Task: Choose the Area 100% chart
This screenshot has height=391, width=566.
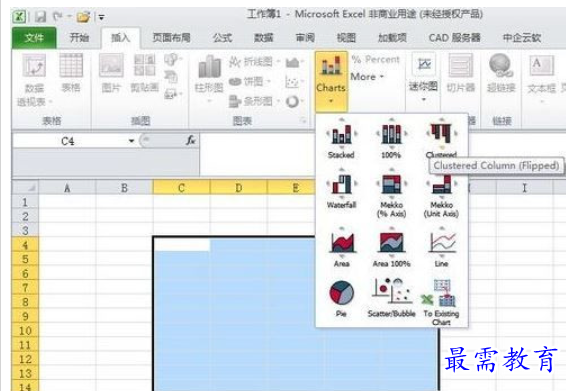Action: (391, 247)
